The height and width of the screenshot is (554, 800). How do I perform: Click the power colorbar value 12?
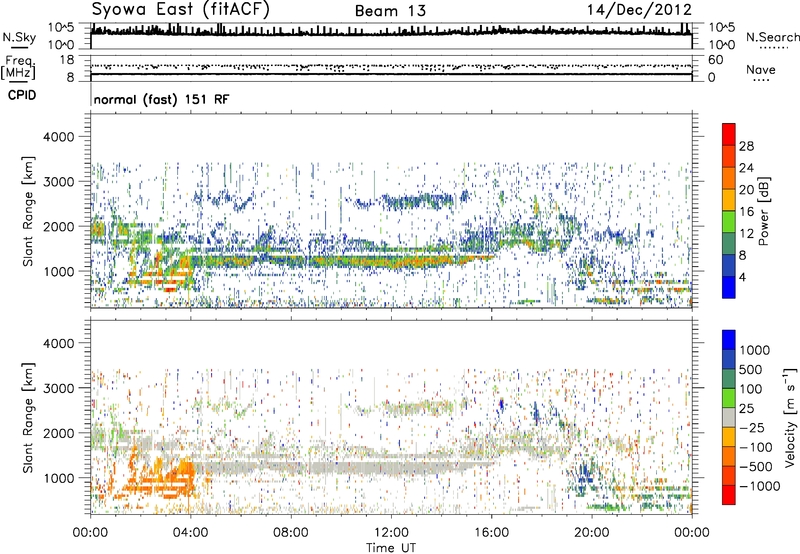(746, 234)
